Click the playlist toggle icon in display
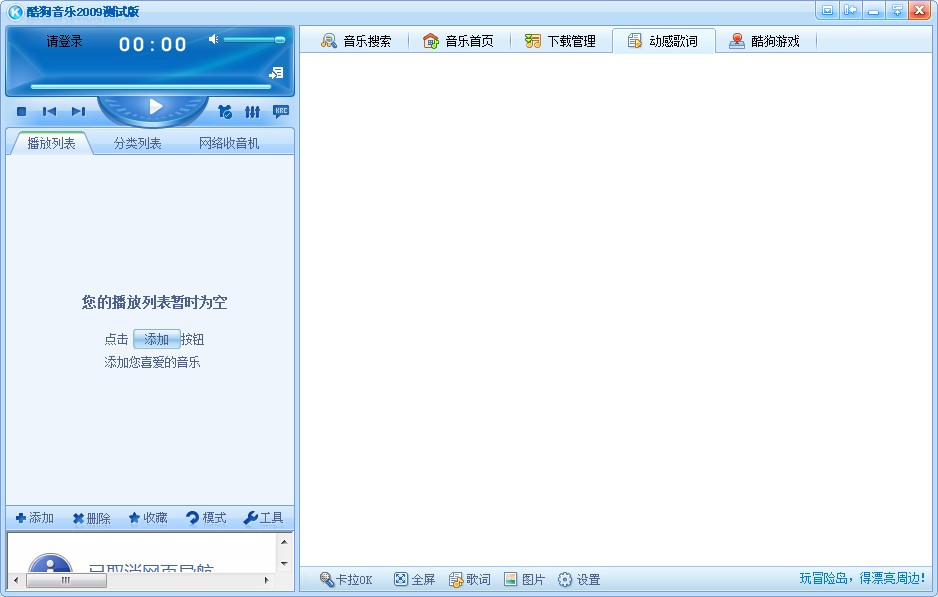 [x=276, y=73]
